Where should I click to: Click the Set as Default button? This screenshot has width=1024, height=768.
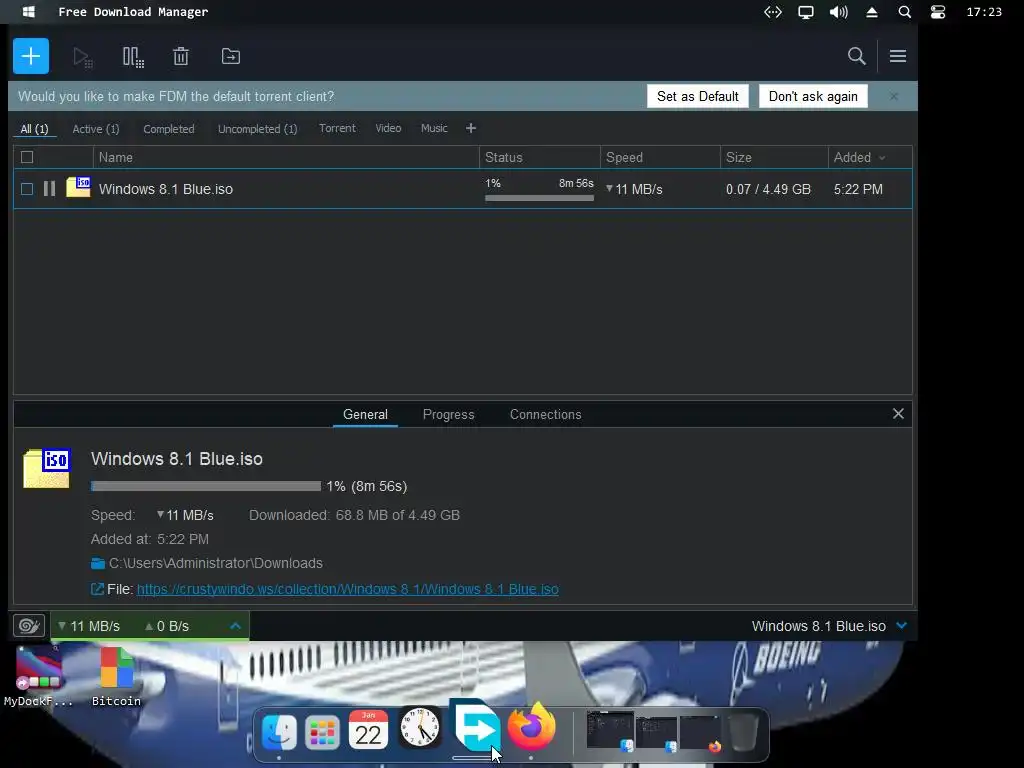697,96
